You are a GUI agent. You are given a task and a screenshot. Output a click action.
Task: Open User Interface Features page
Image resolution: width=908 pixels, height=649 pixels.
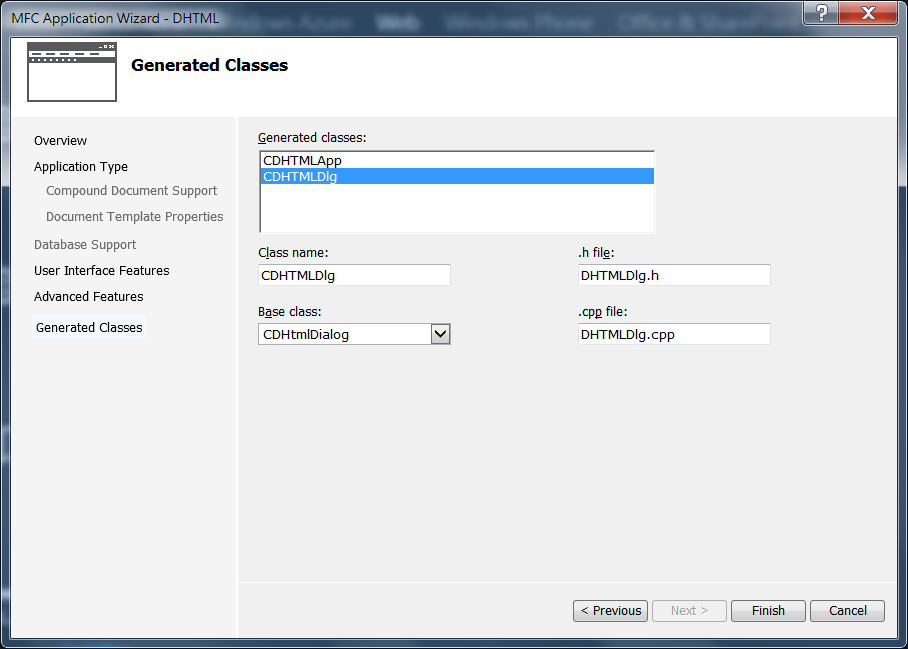click(101, 270)
